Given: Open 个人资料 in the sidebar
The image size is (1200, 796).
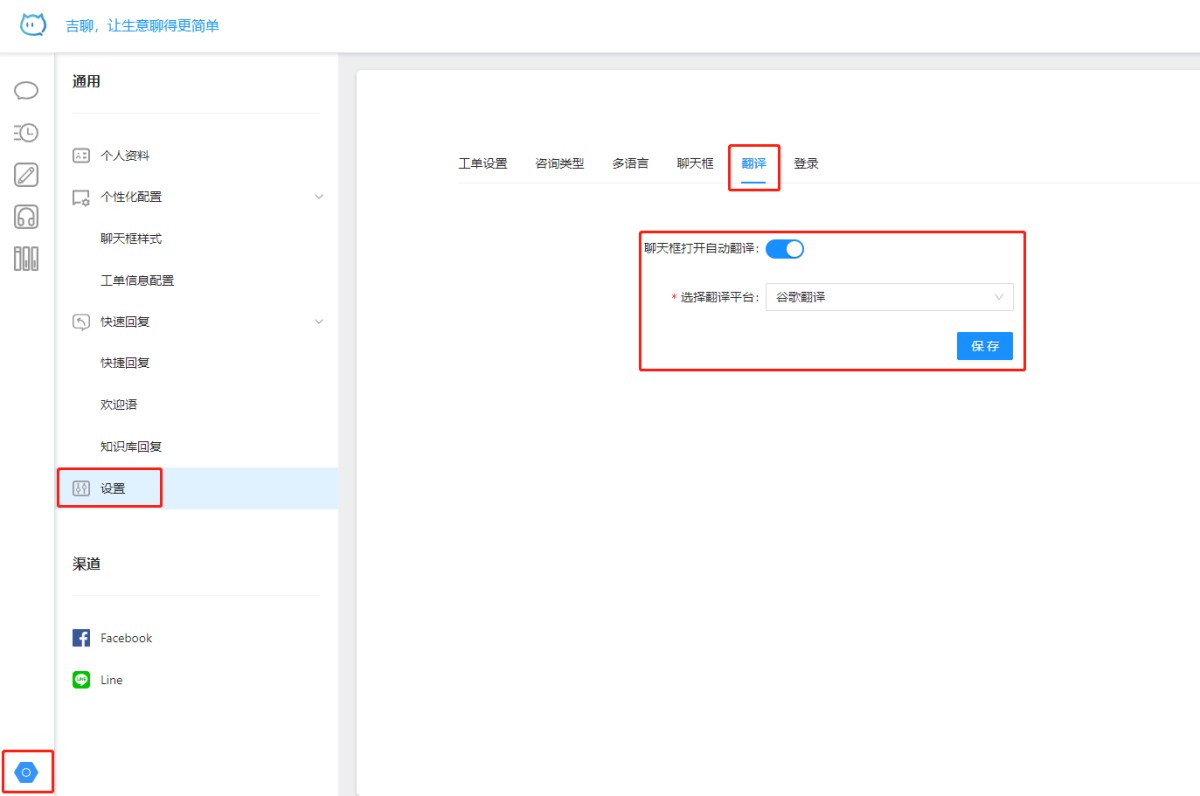Looking at the screenshot, I should tap(125, 156).
